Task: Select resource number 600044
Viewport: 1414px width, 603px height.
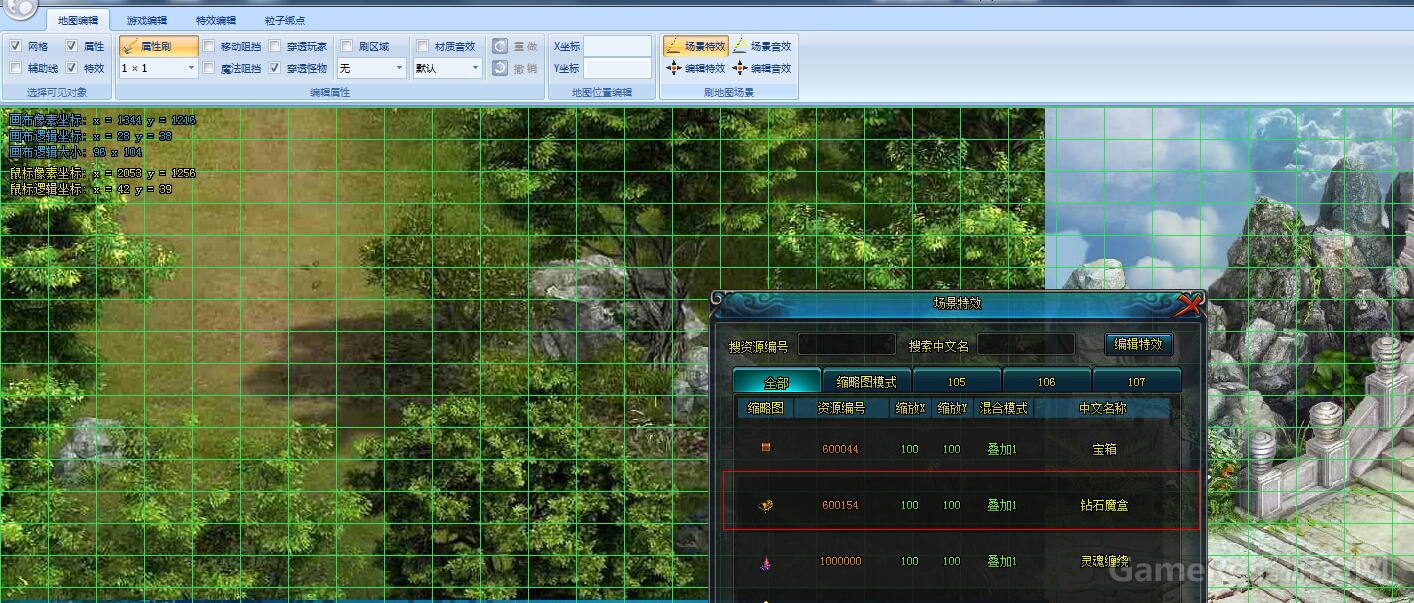Action: pyautogui.click(x=840, y=449)
